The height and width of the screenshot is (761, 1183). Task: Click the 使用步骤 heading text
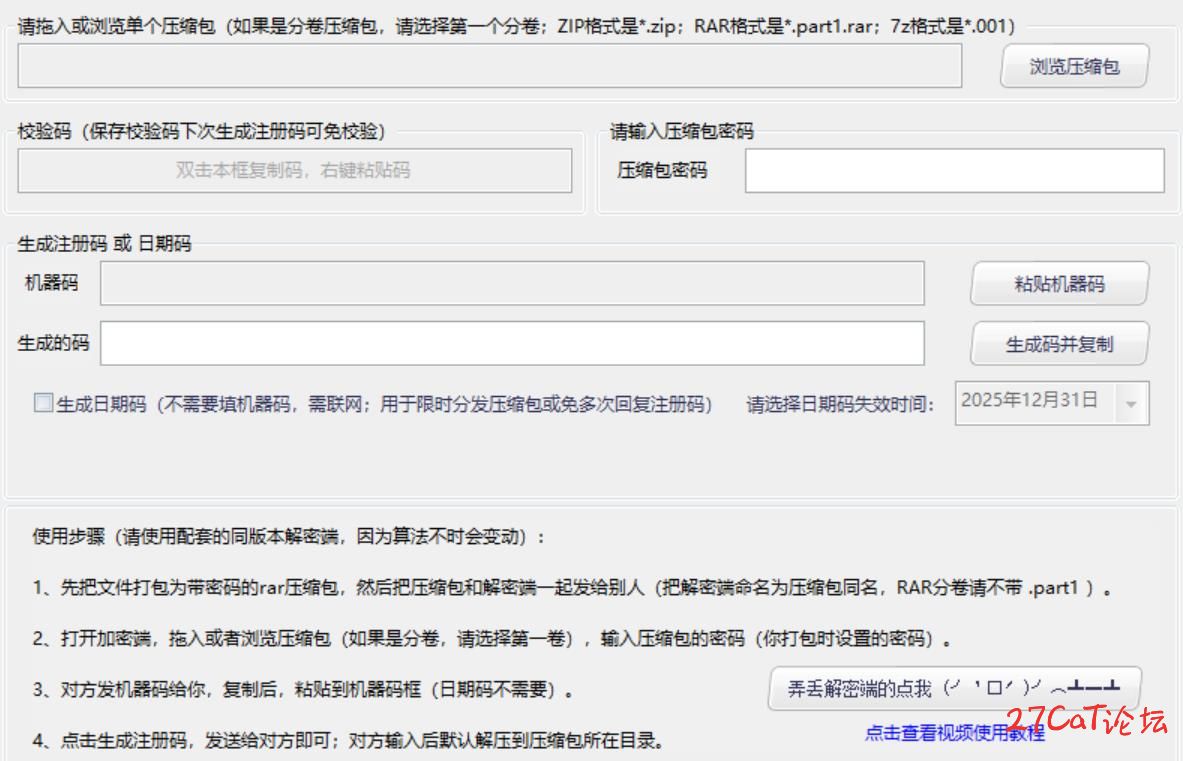(x=288, y=537)
